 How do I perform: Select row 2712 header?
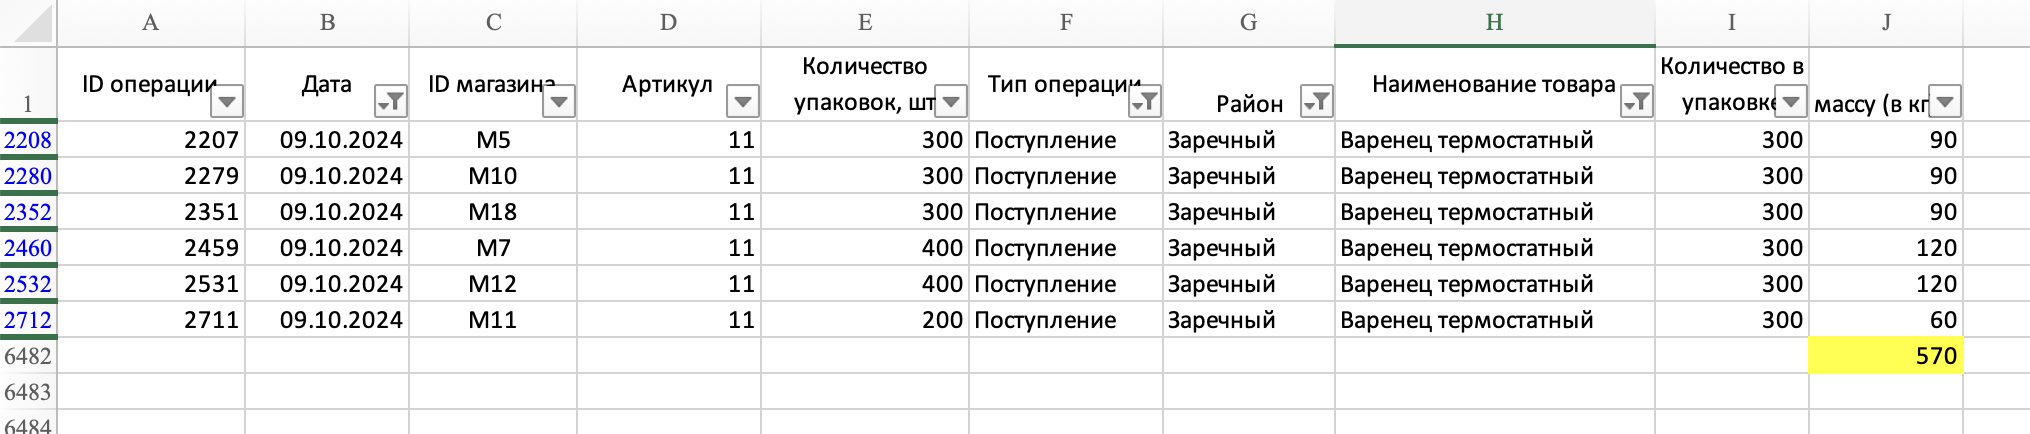[28, 320]
